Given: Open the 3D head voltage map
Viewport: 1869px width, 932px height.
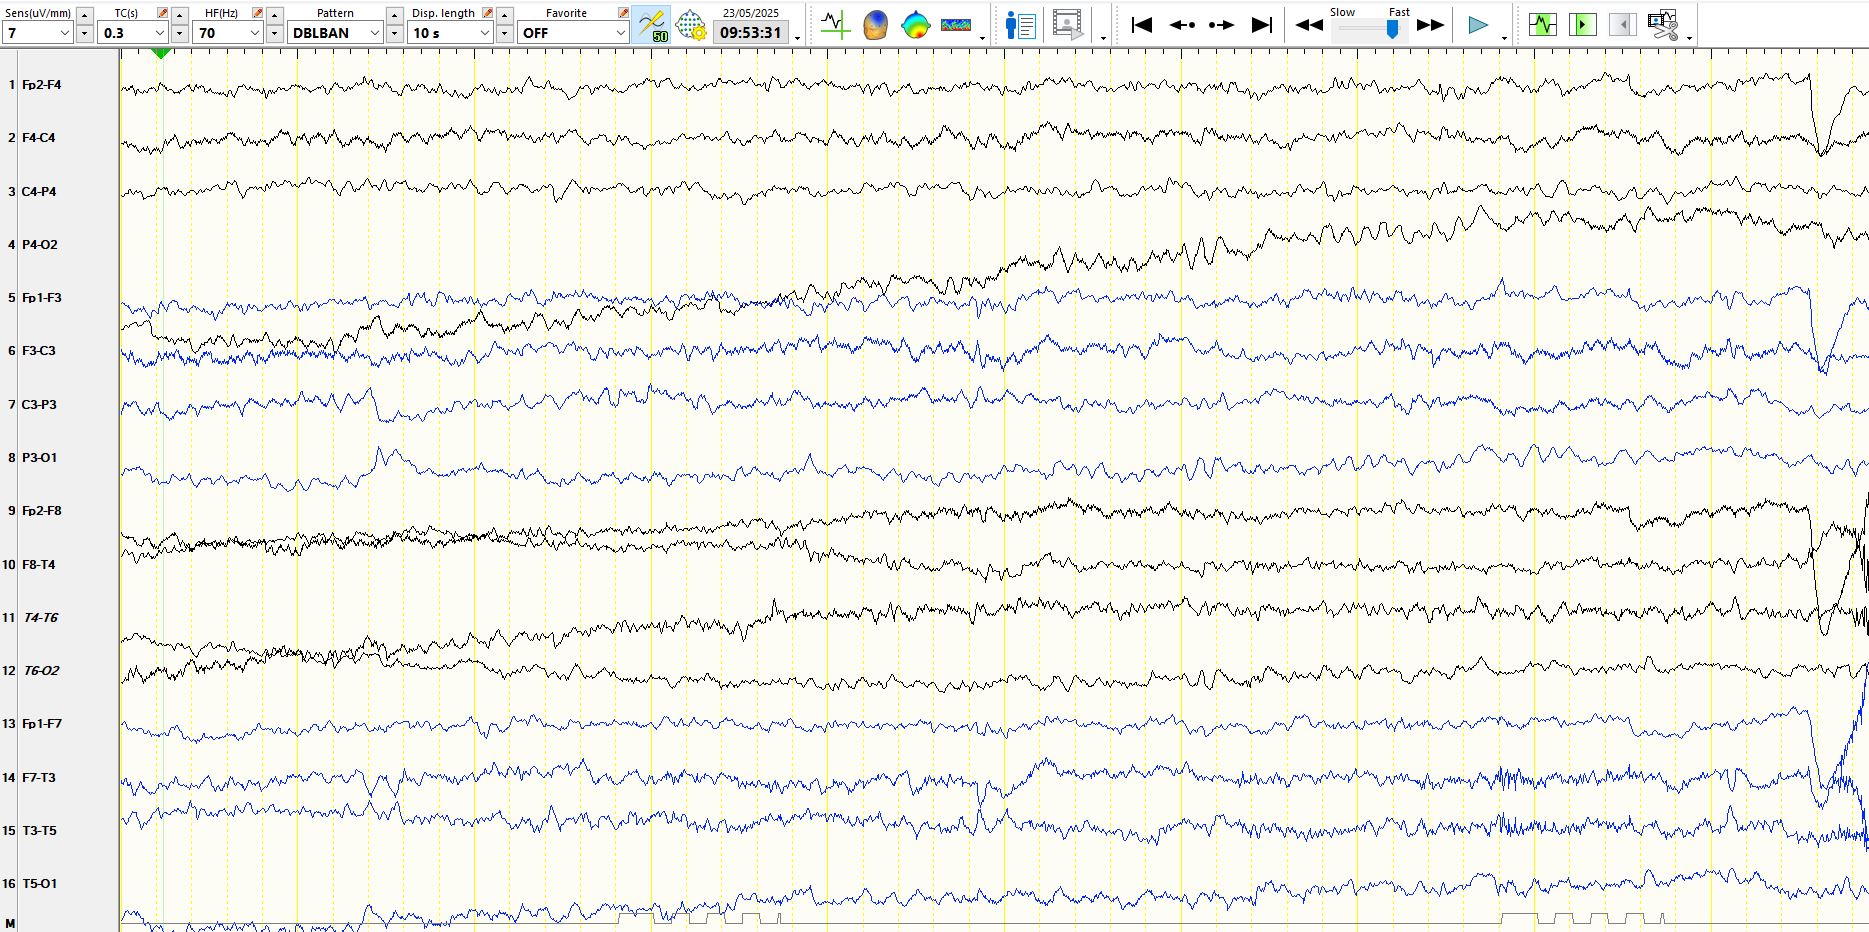Looking at the screenshot, I should pyautogui.click(x=875, y=25).
